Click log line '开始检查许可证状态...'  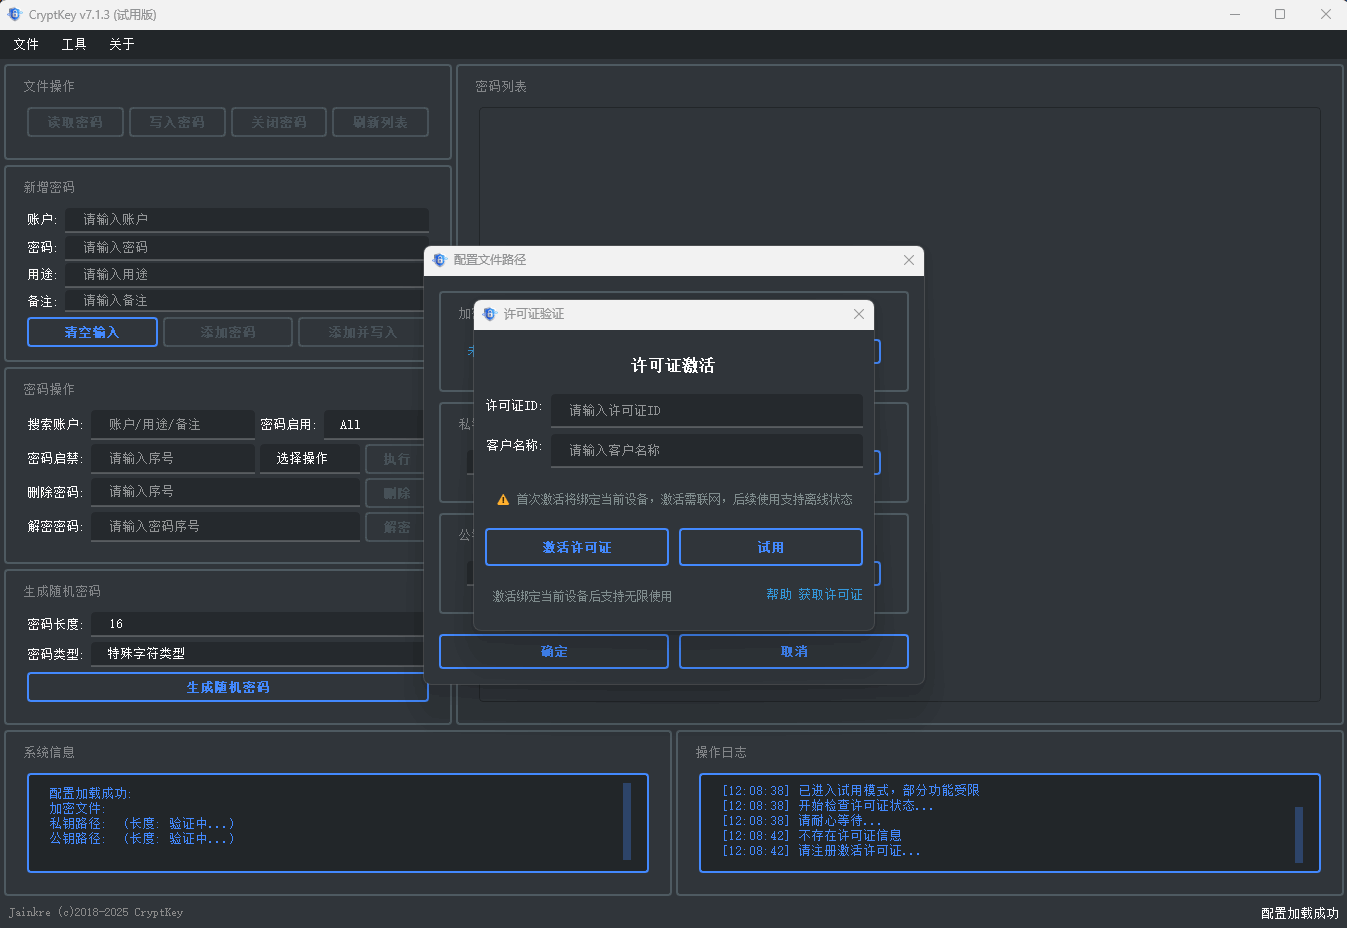point(865,806)
